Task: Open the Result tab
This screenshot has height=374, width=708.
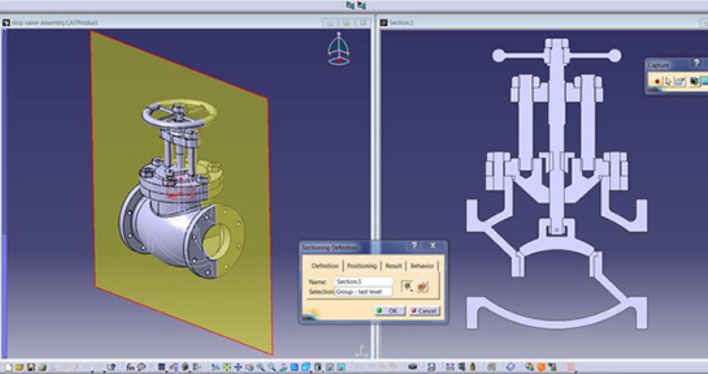Action: [x=393, y=266]
